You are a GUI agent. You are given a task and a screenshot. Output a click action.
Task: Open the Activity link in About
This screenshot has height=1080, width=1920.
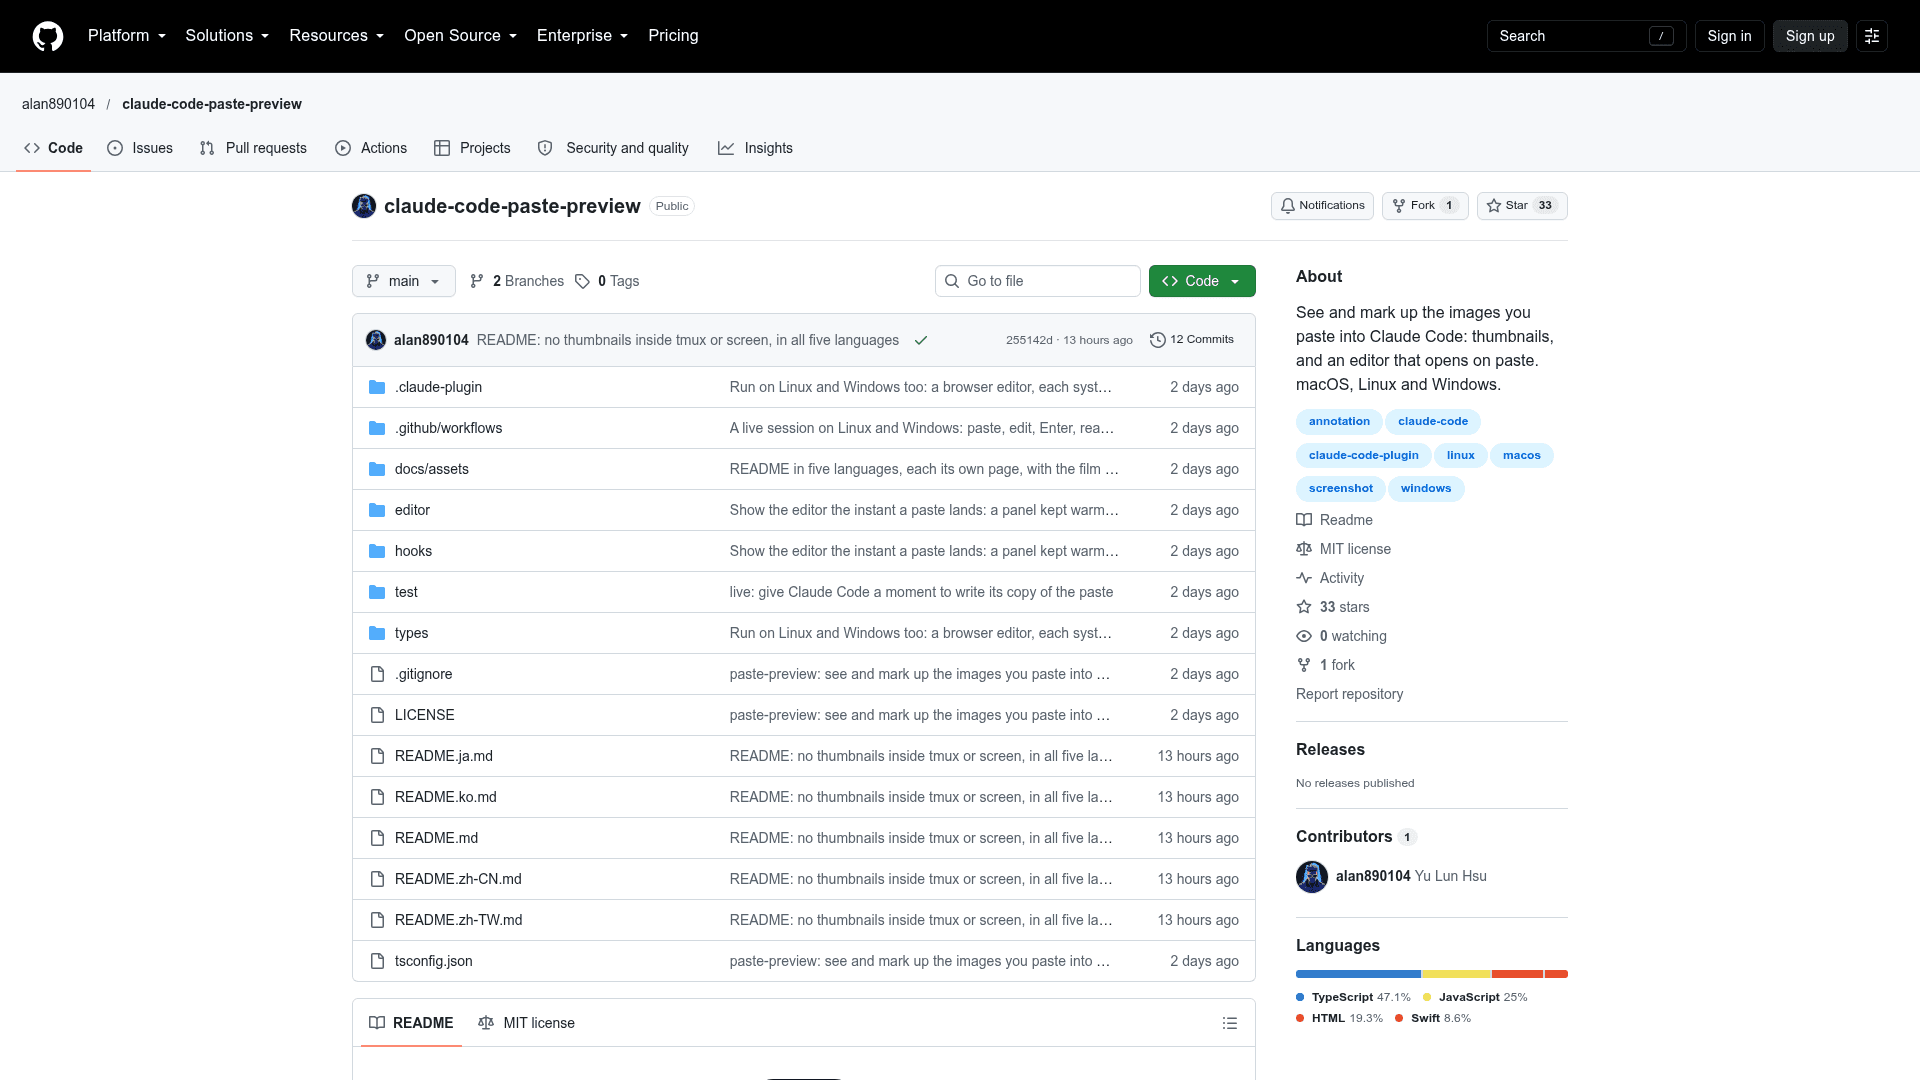click(x=1330, y=578)
